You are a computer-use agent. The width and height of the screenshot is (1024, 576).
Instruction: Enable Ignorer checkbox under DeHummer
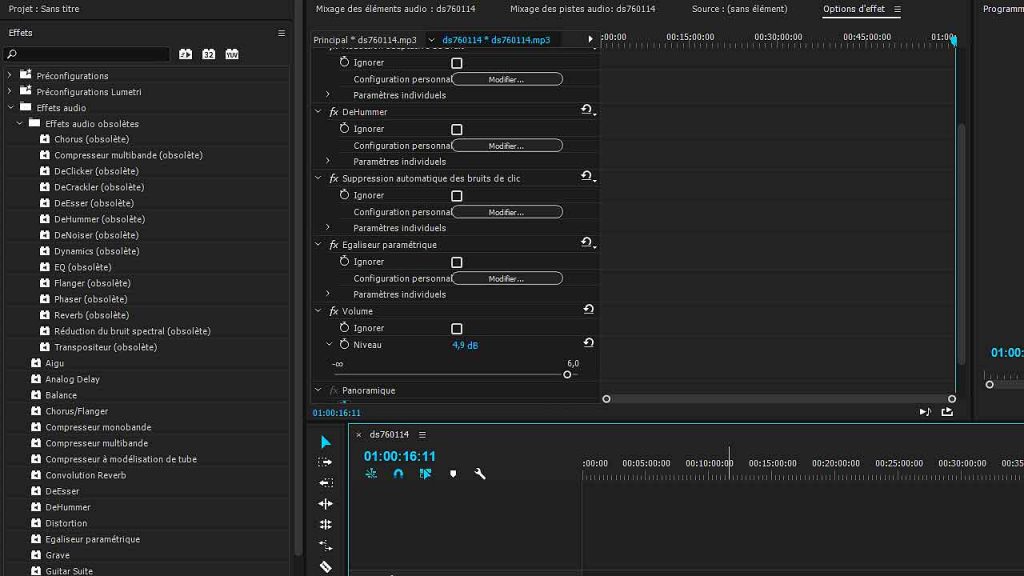coord(457,129)
